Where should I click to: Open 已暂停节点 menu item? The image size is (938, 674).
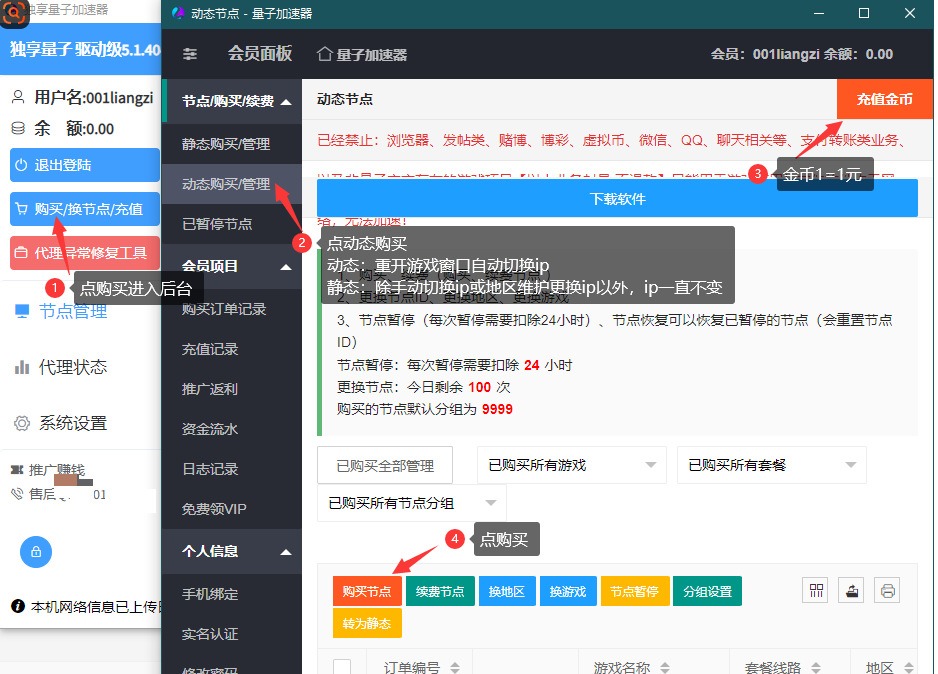click(233, 224)
